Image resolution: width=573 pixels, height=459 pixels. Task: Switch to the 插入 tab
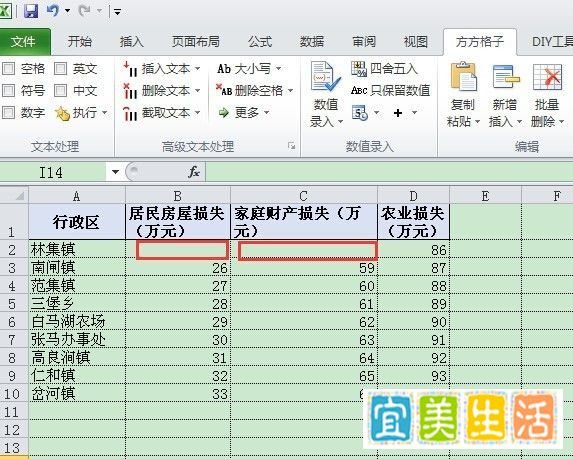click(x=132, y=42)
